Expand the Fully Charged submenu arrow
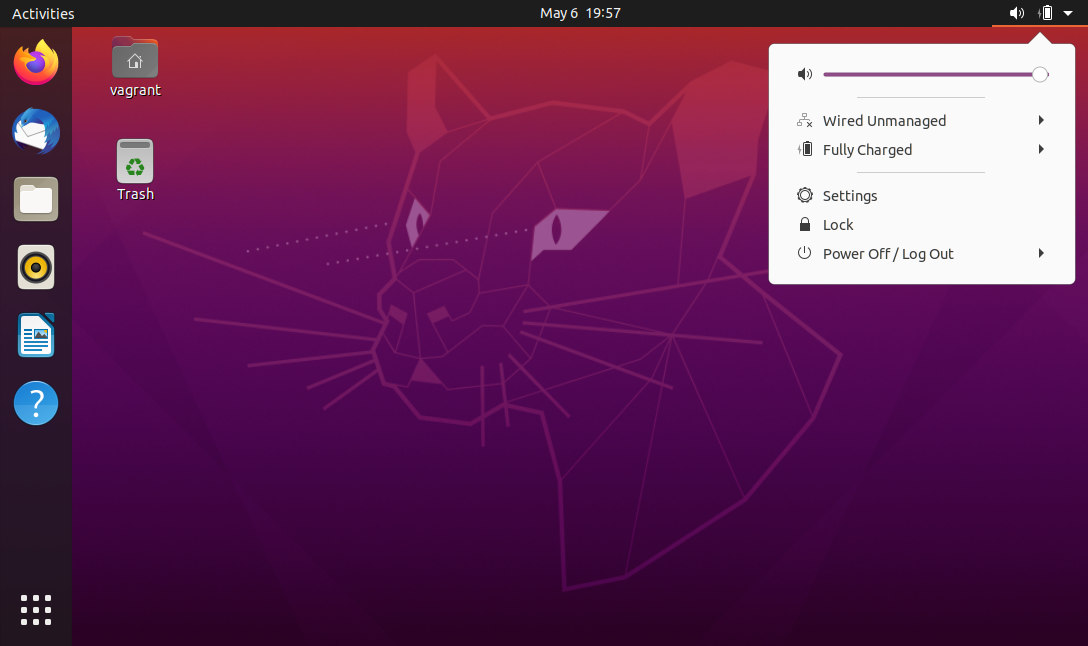The width and height of the screenshot is (1088, 646). click(x=1041, y=150)
